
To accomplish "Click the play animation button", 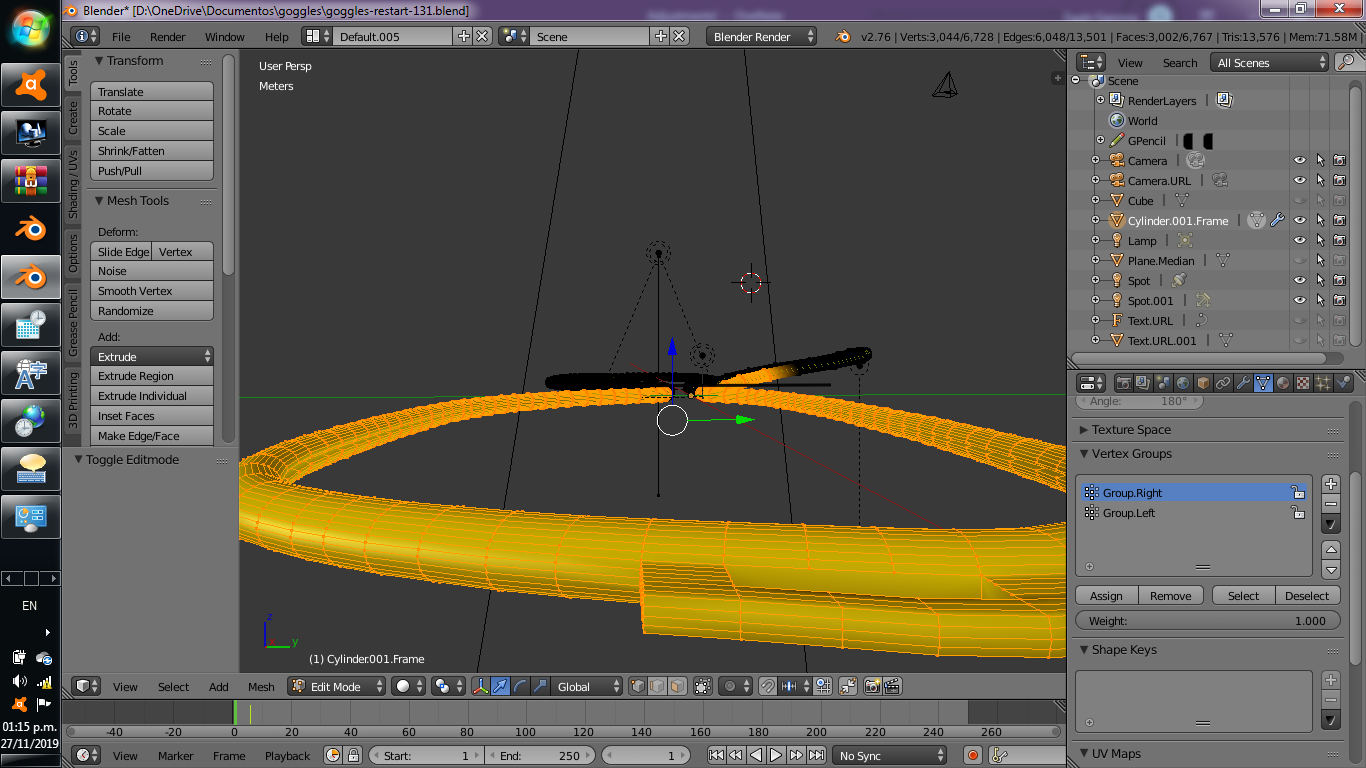I will tap(776, 755).
